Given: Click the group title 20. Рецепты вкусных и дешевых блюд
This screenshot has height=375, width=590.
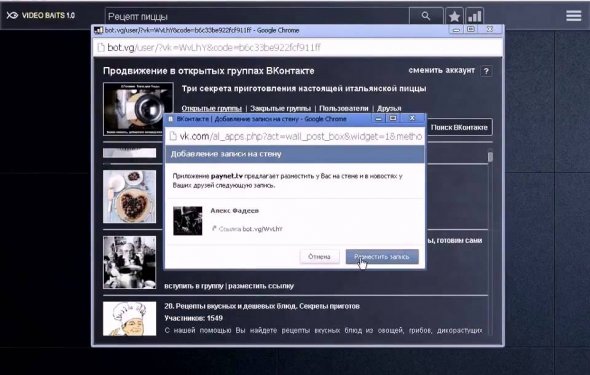Looking at the screenshot, I should coord(262,306).
